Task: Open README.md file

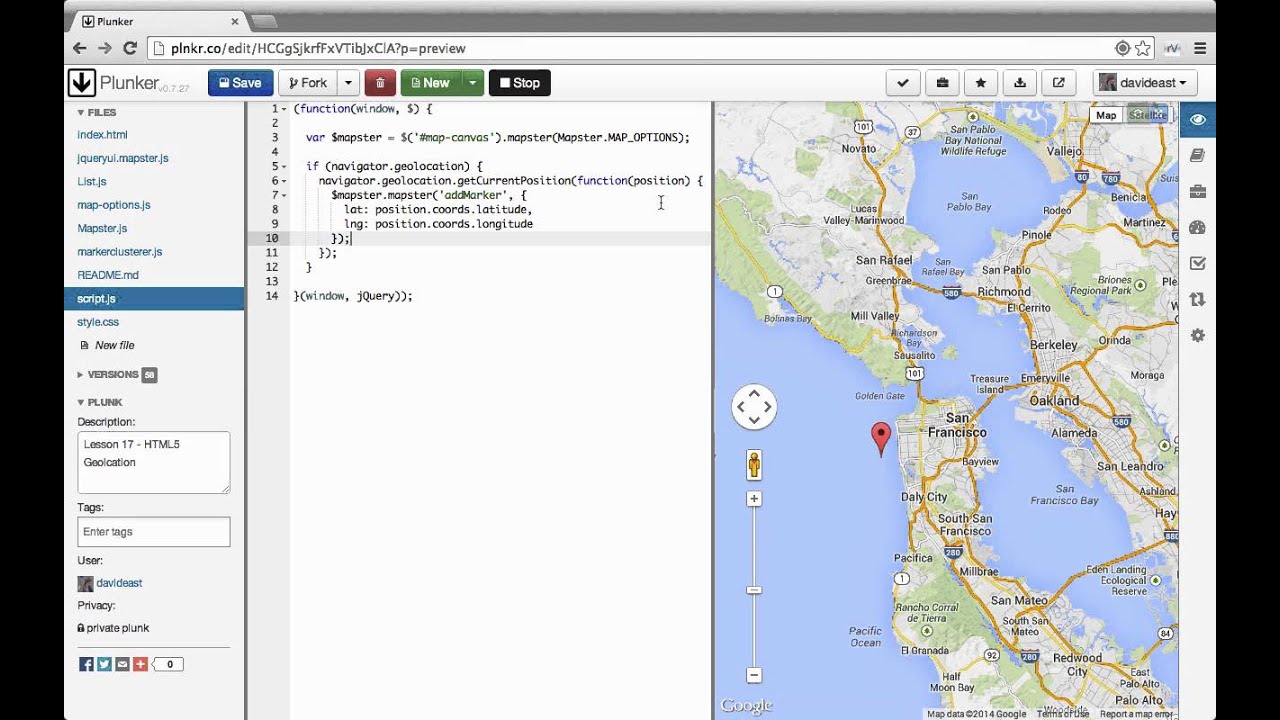Action: (108, 275)
